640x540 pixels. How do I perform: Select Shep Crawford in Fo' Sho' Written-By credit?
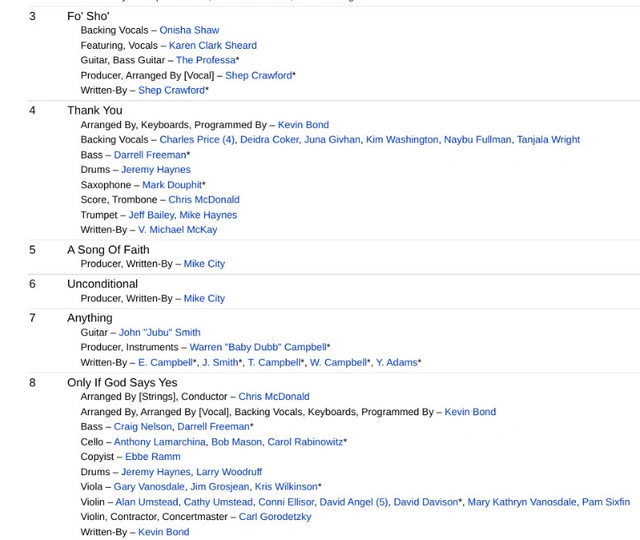point(171,90)
